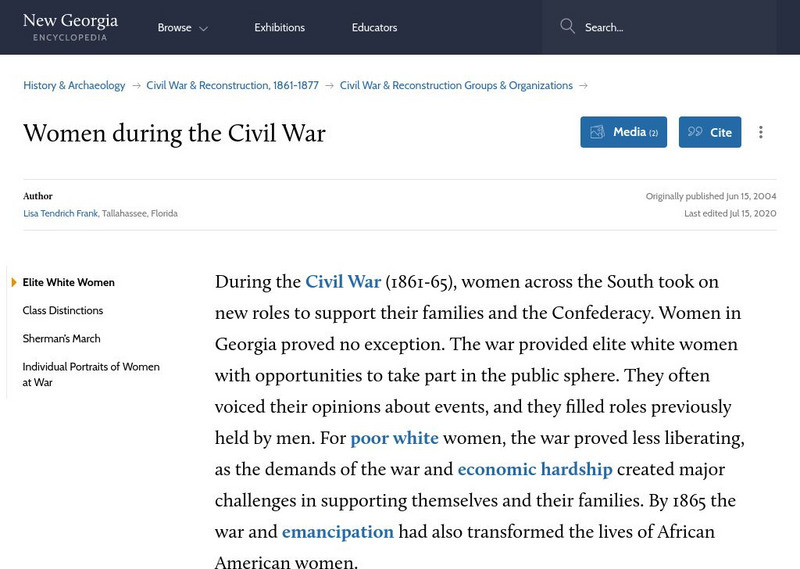This screenshot has height=569, width=800.
Task: Open Groups & Organizations breadcrumb link
Action: [x=456, y=86]
